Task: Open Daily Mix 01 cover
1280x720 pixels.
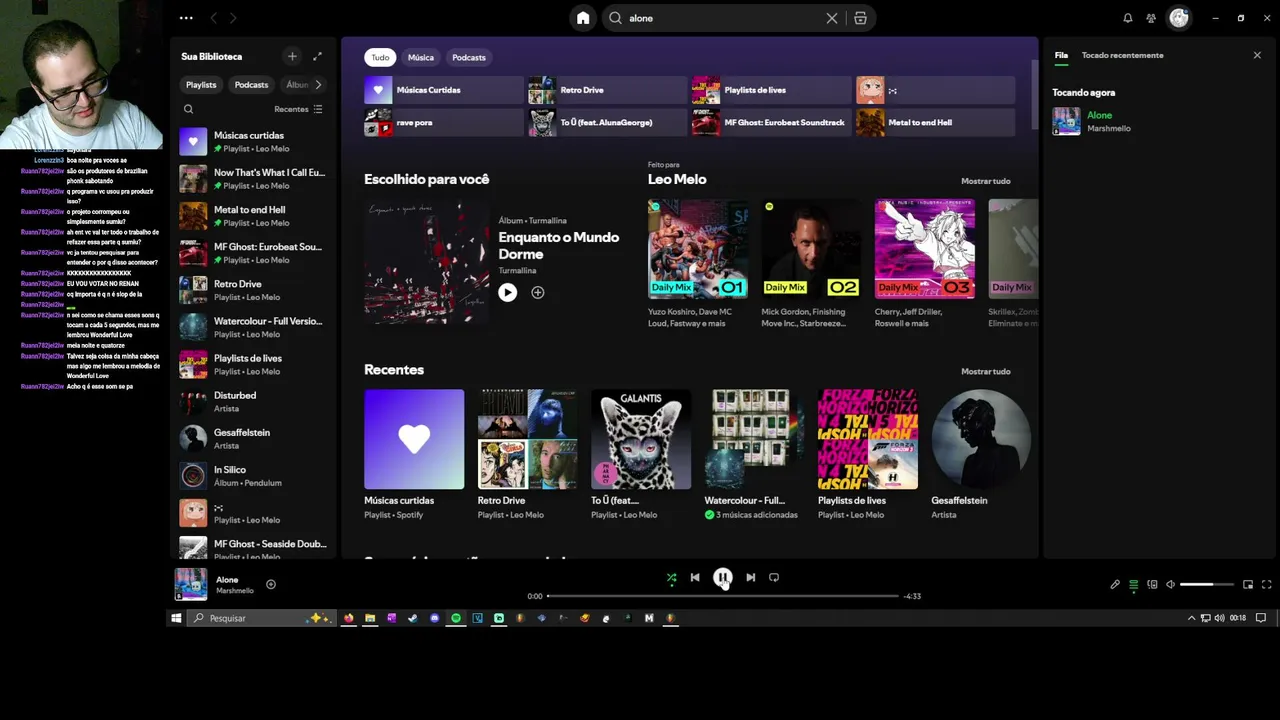Action: (x=698, y=248)
